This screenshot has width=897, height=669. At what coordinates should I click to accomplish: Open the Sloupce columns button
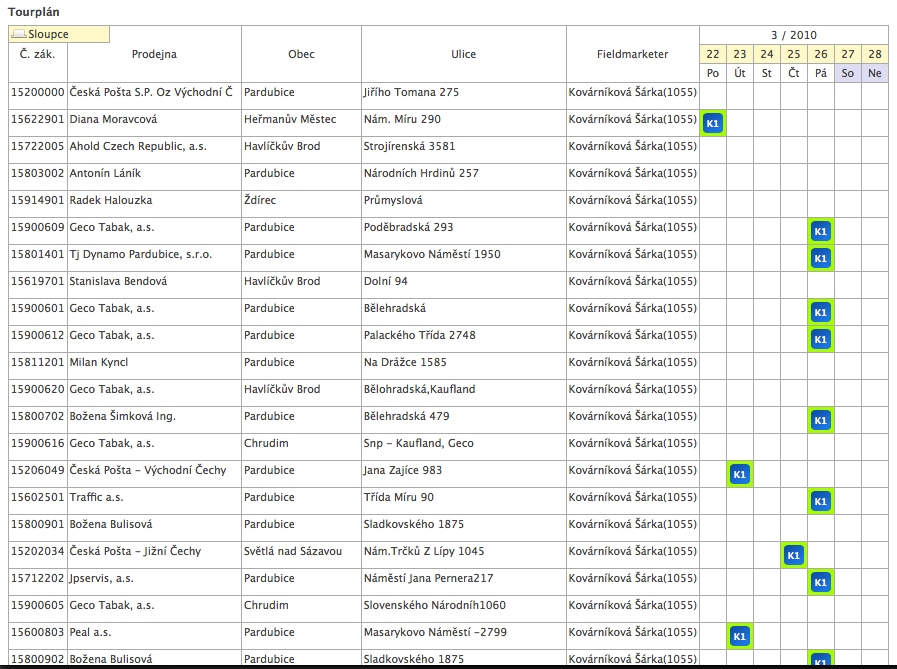coord(59,34)
